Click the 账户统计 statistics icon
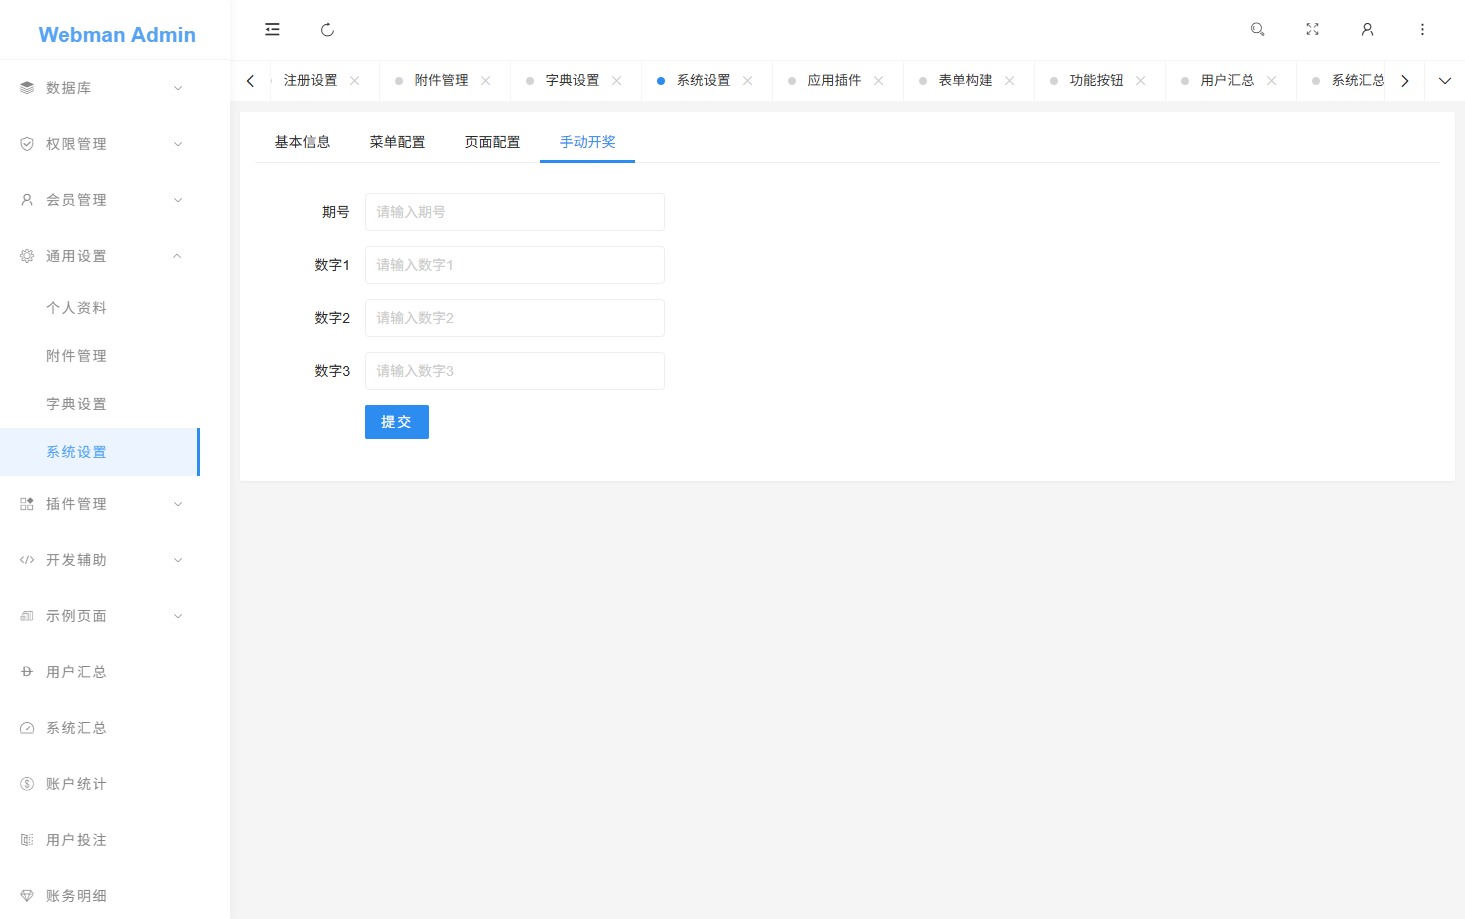Viewport: 1465px width, 919px height. pyautogui.click(x=26, y=783)
